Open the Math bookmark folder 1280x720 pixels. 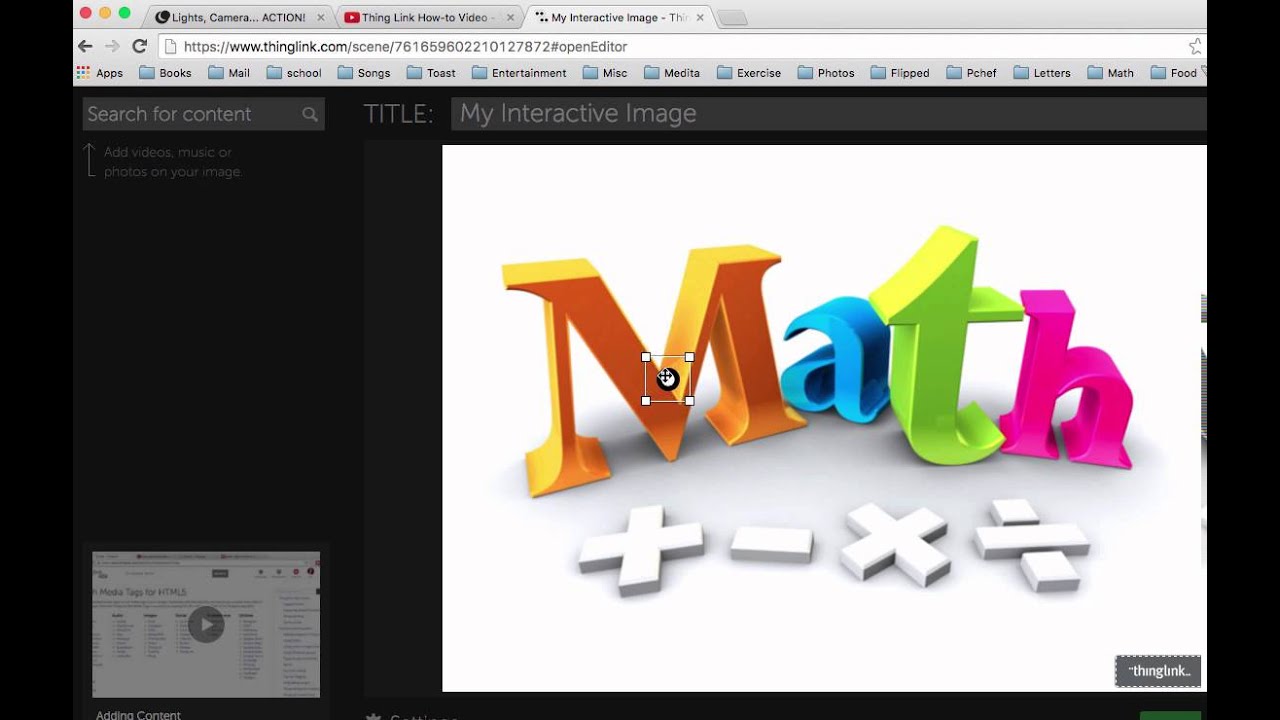(1111, 73)
